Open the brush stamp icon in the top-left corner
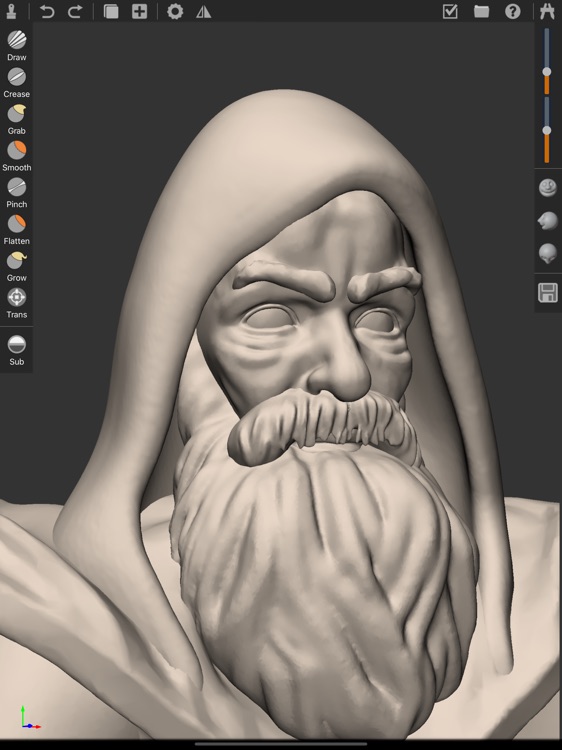Viewport: 562px width, 750px height. (11, 11)
